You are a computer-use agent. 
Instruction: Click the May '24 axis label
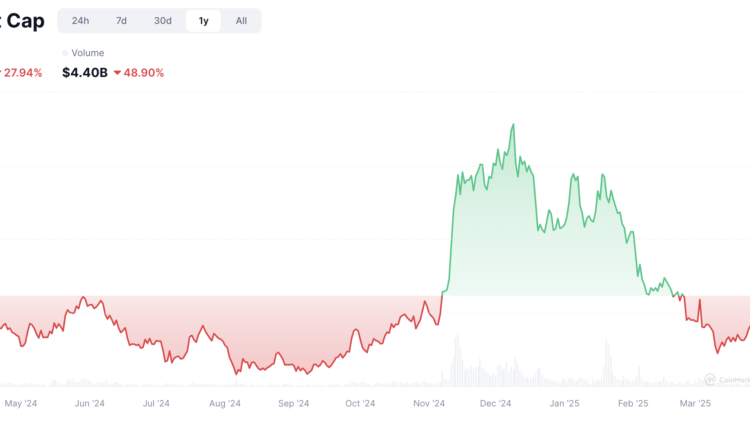click(x=21, y=404)
